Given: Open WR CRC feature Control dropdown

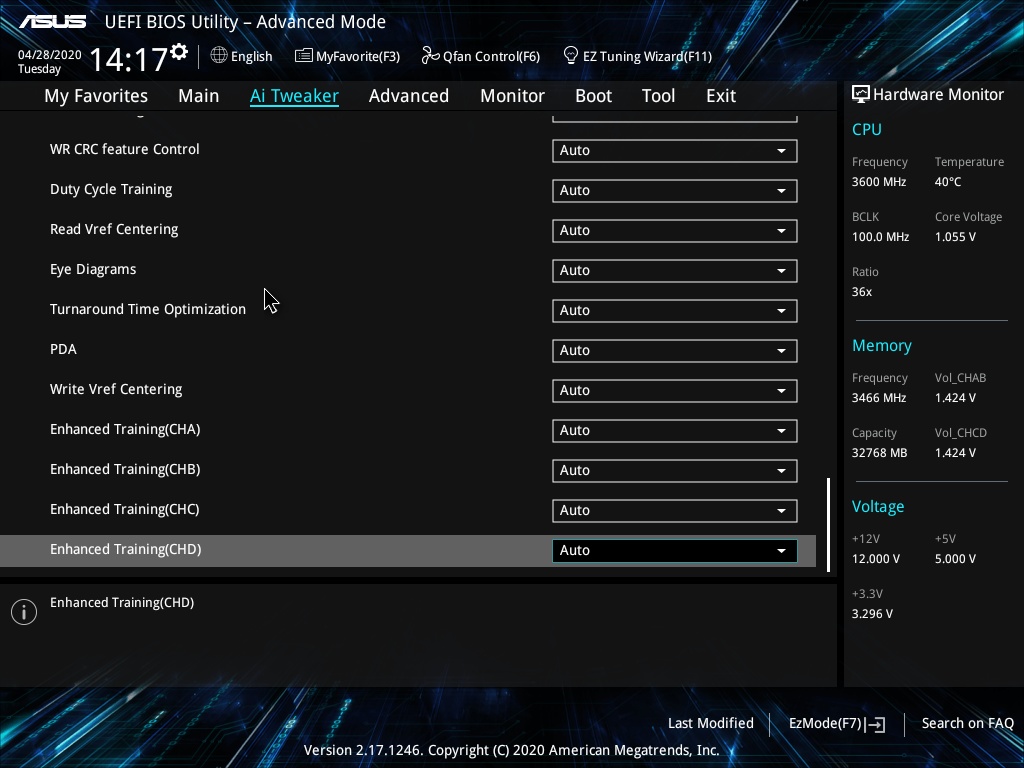Looking at the screenshot, I should (675, 151).
